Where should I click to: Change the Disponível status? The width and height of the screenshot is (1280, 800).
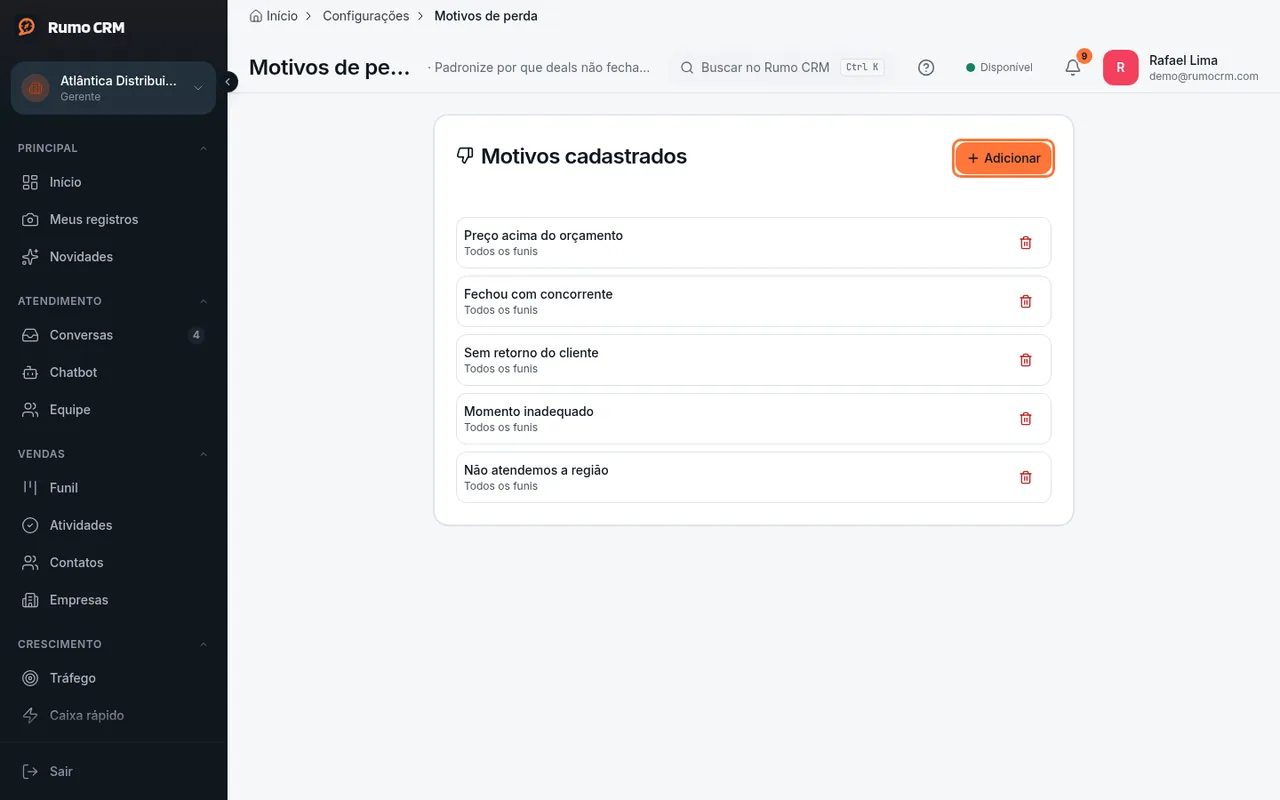coord(999,67)
